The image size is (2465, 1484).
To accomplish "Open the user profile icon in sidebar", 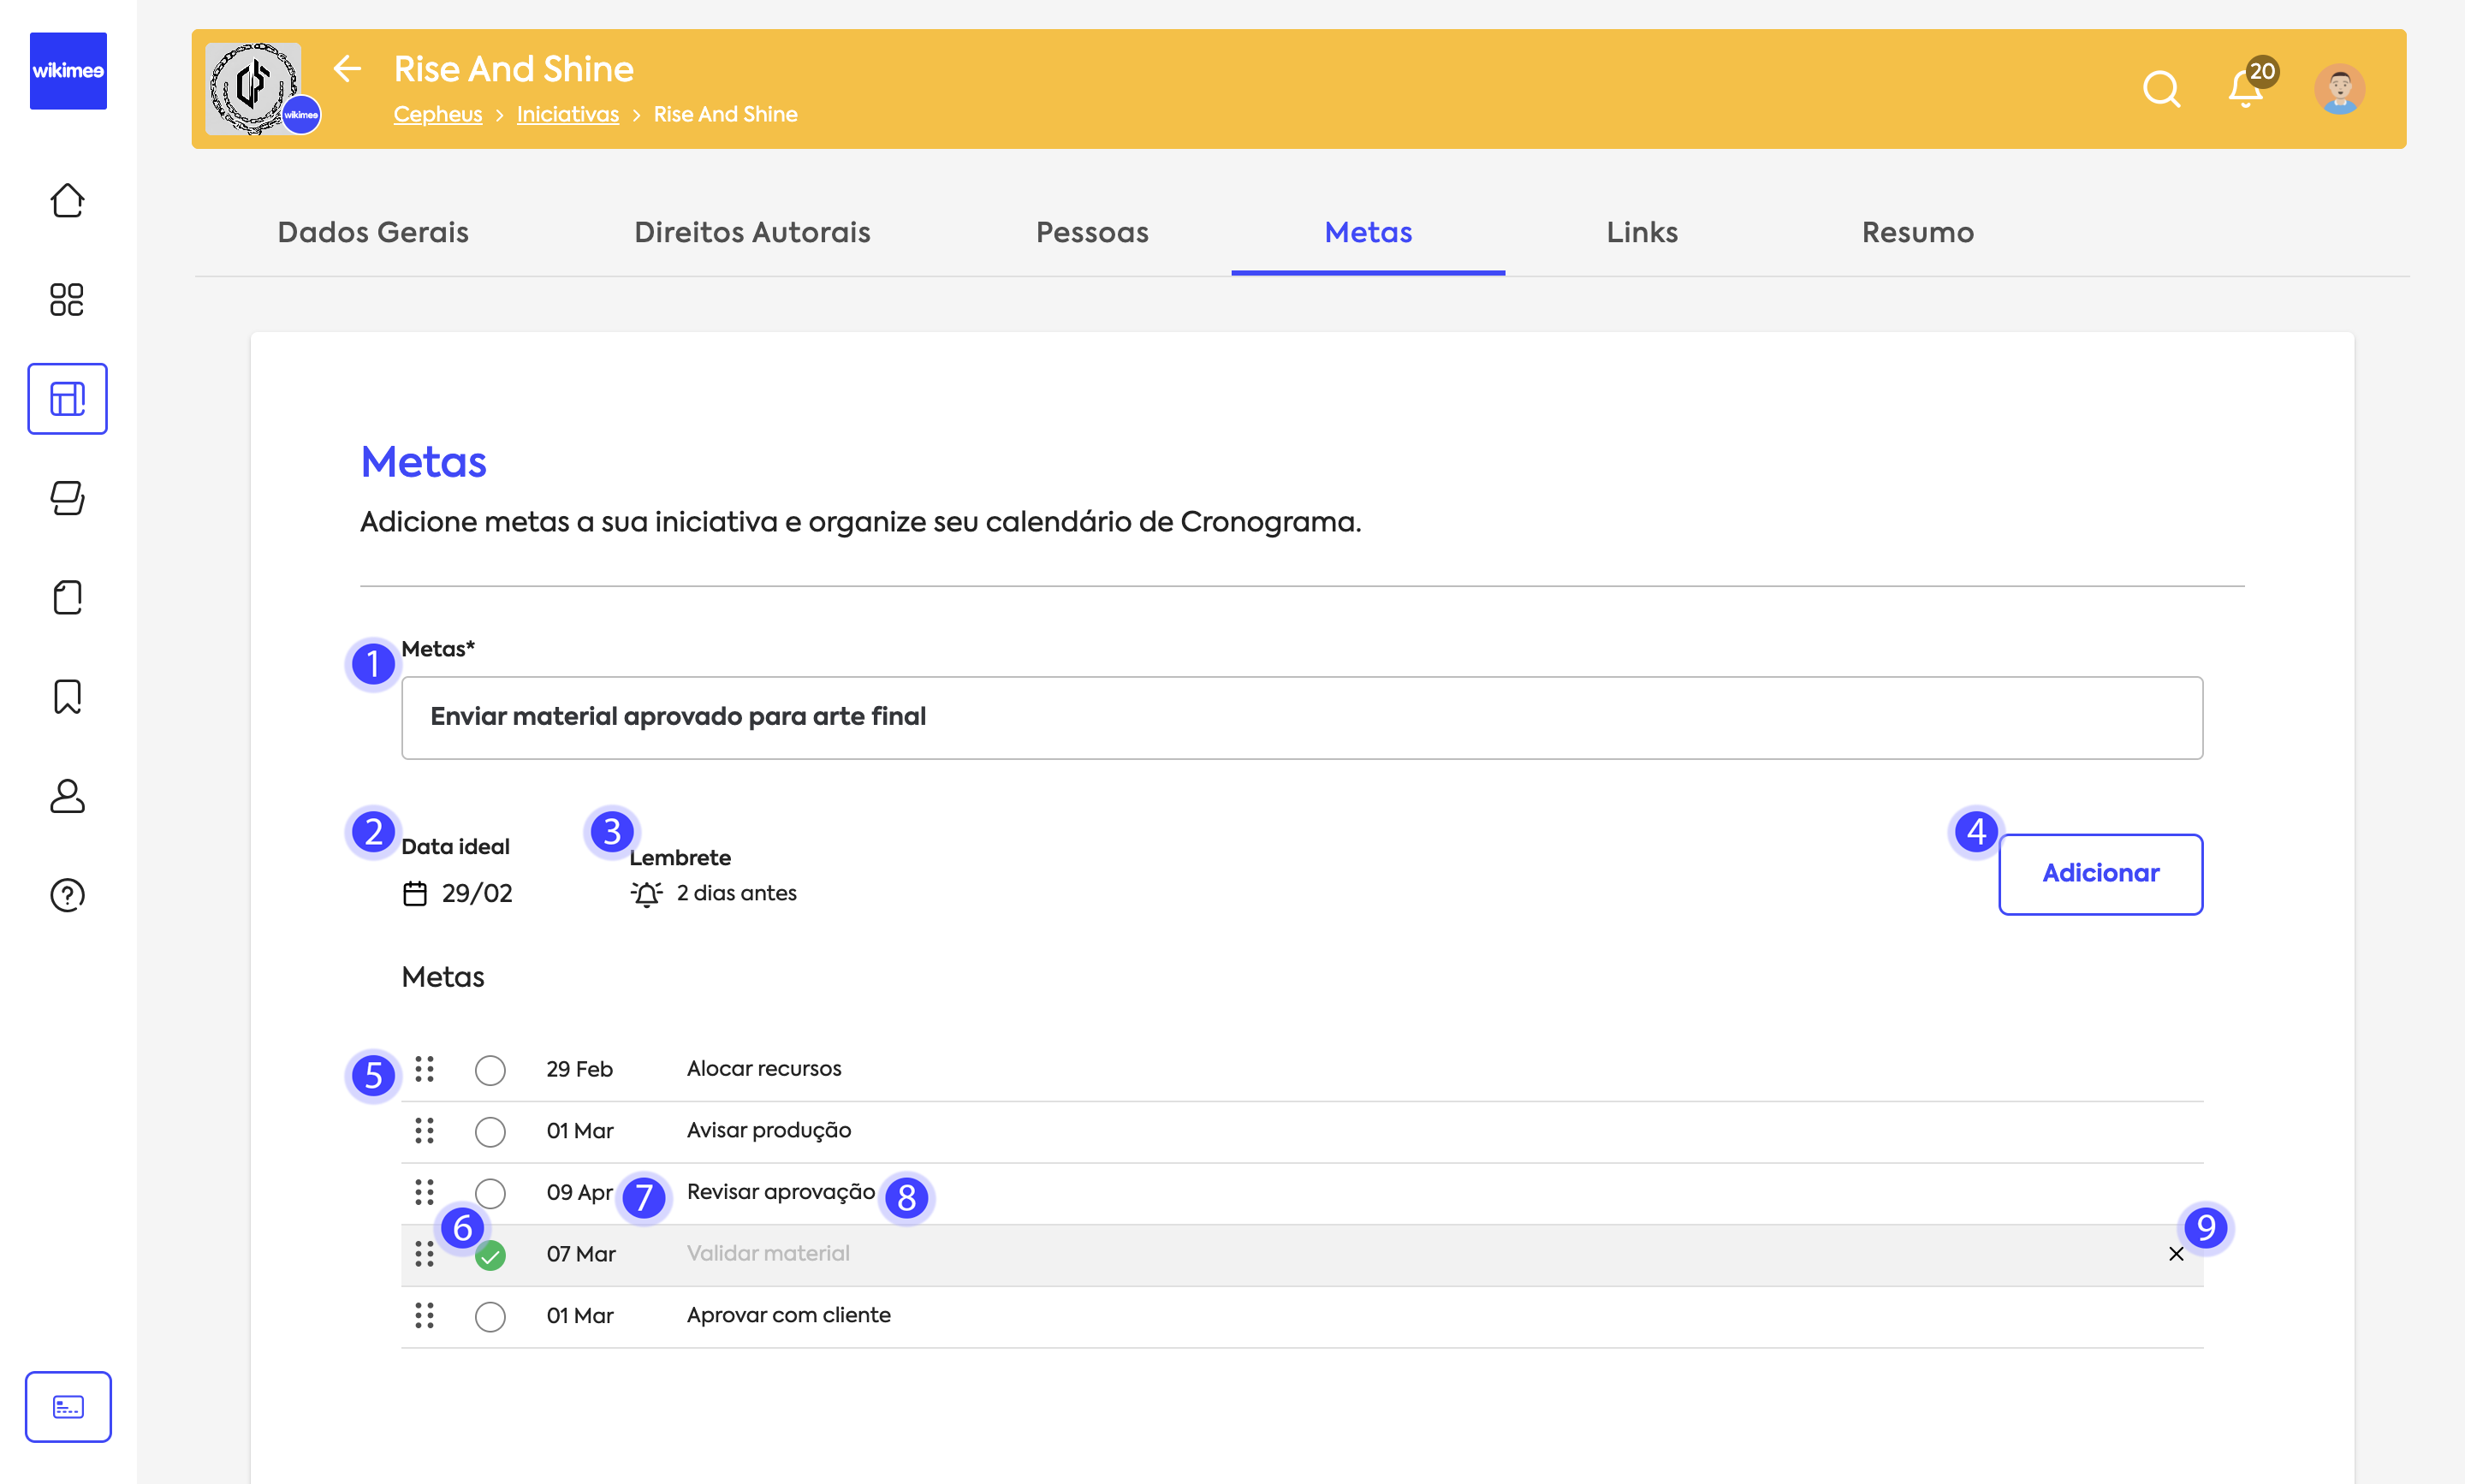I will tap(67, 796).
